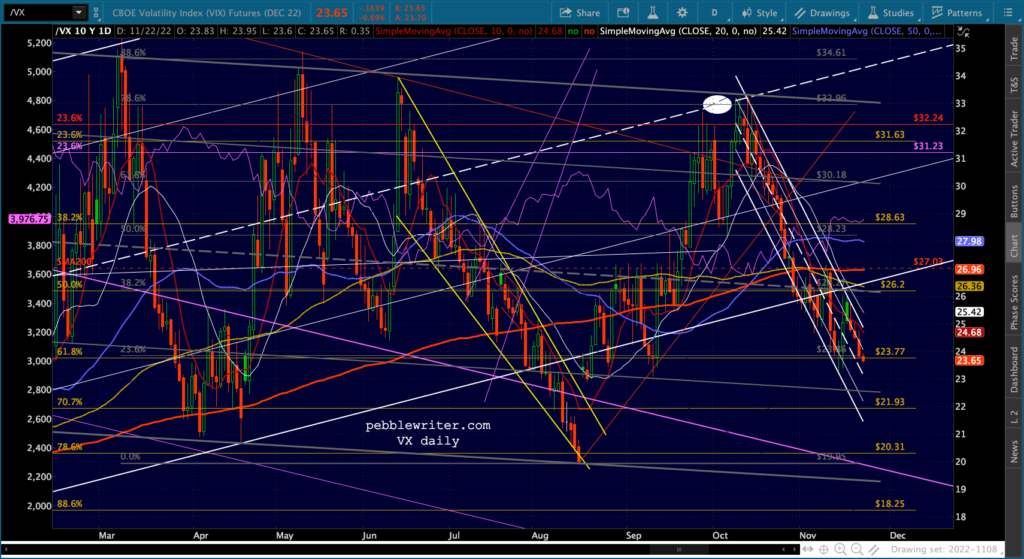Select the Chart sidebar tab
This screenshot has width=1024, height=559.
pyautogui.click(x=1014, y=246)
